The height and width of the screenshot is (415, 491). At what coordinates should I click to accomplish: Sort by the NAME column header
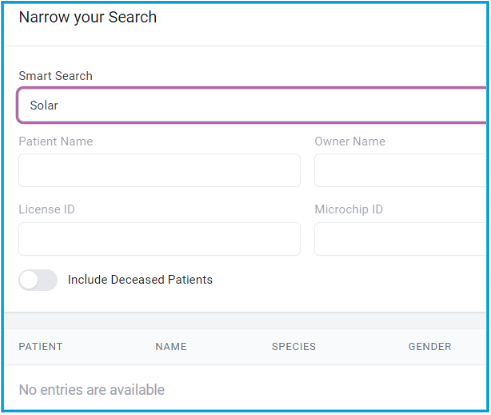[171, 347]
